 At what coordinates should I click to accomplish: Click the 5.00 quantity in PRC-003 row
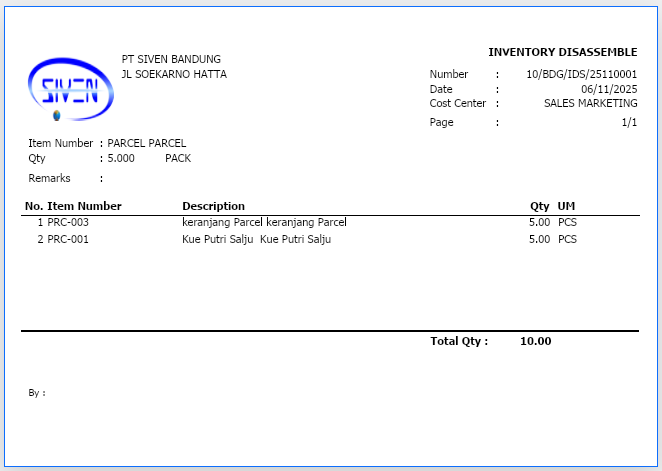[x=540, y=222]
